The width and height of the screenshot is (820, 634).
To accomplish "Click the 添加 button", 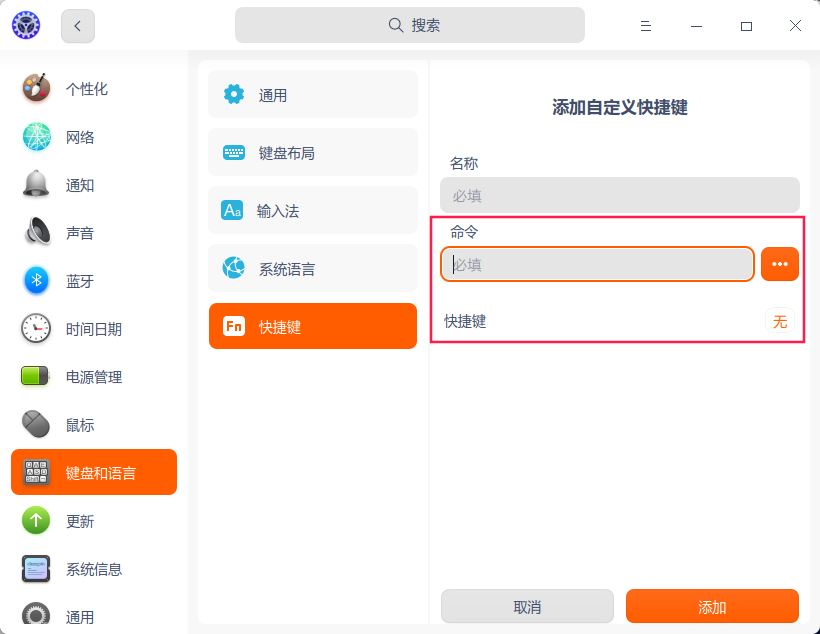I will (712, 607).
